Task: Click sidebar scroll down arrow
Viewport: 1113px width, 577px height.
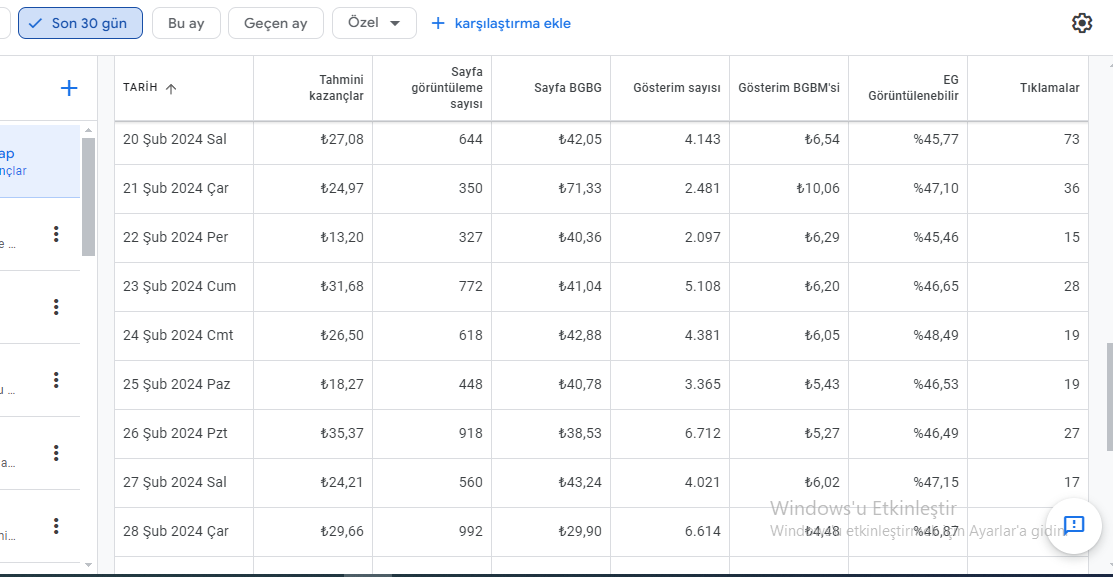Action: 88,565
